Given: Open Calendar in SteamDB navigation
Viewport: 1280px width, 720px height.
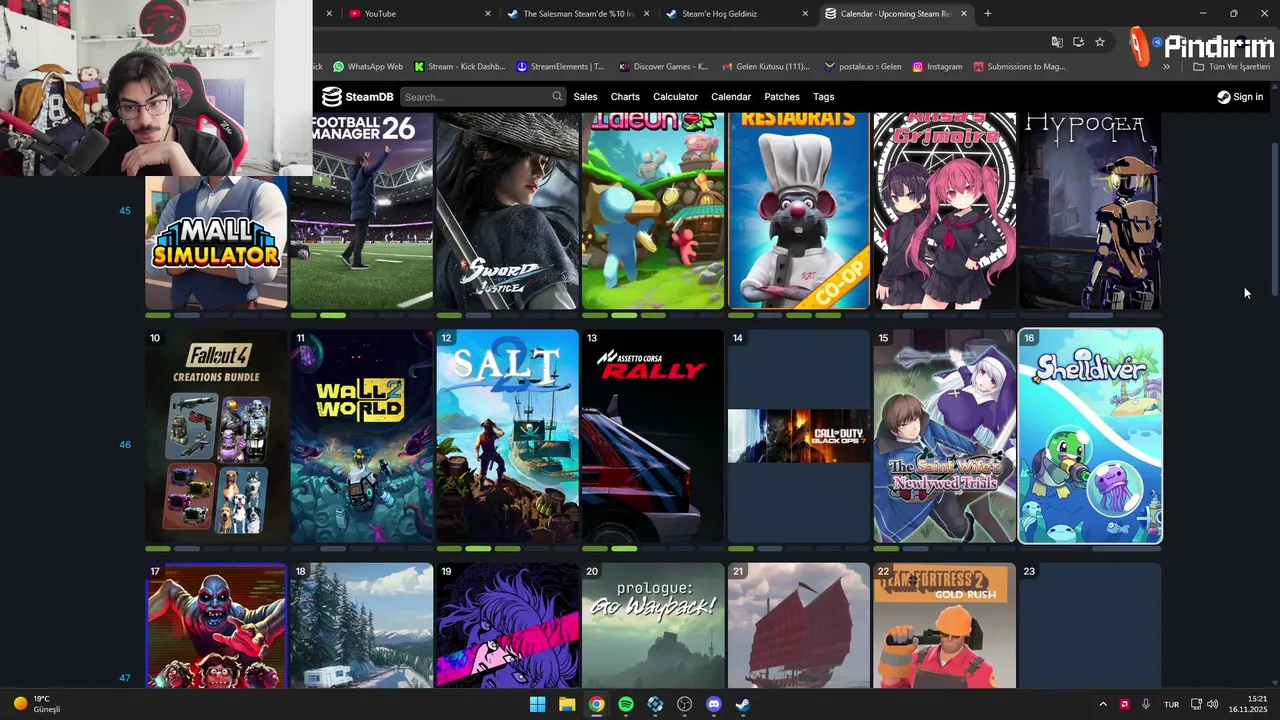Looking at the screenshot, I should 731,97.
